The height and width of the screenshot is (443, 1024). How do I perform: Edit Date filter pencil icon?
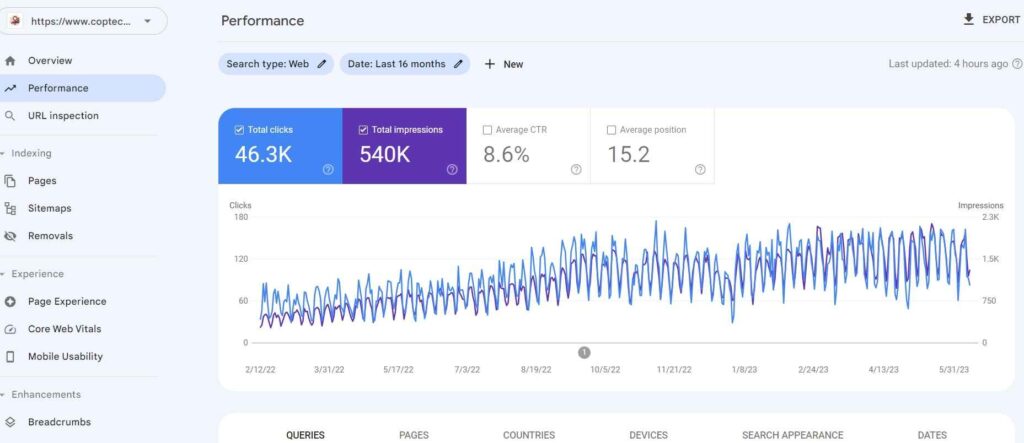[x=458, y=64]
